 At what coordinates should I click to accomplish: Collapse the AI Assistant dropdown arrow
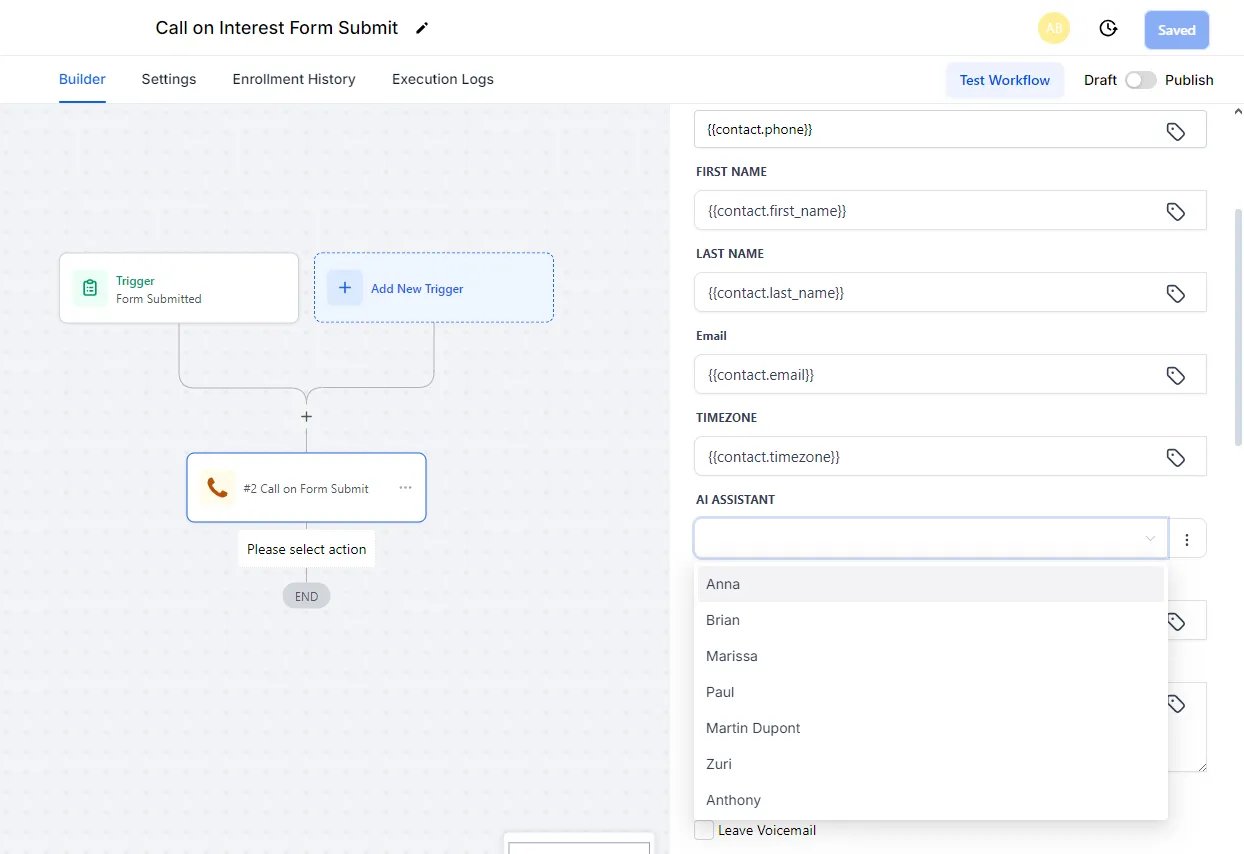coord(1150,539)
